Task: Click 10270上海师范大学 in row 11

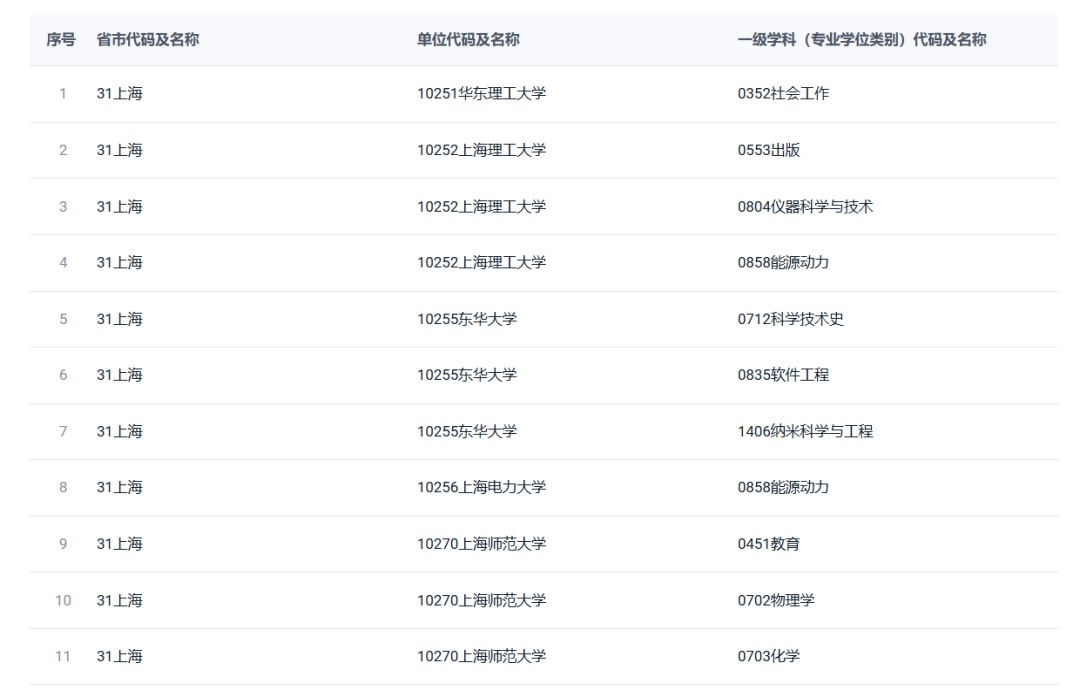Action: 481,656
